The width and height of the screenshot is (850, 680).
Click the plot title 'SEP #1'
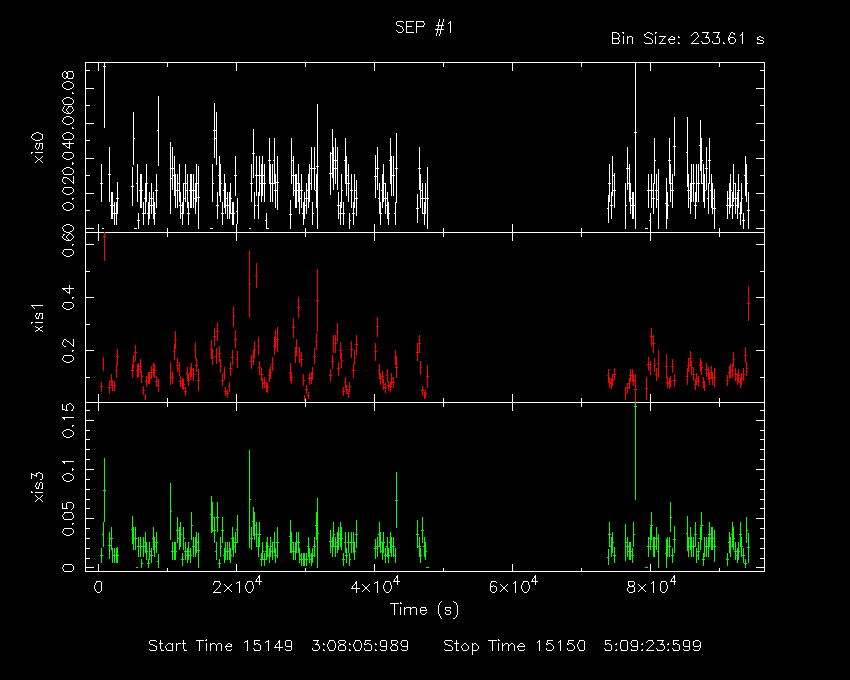(x=424, y=28)
